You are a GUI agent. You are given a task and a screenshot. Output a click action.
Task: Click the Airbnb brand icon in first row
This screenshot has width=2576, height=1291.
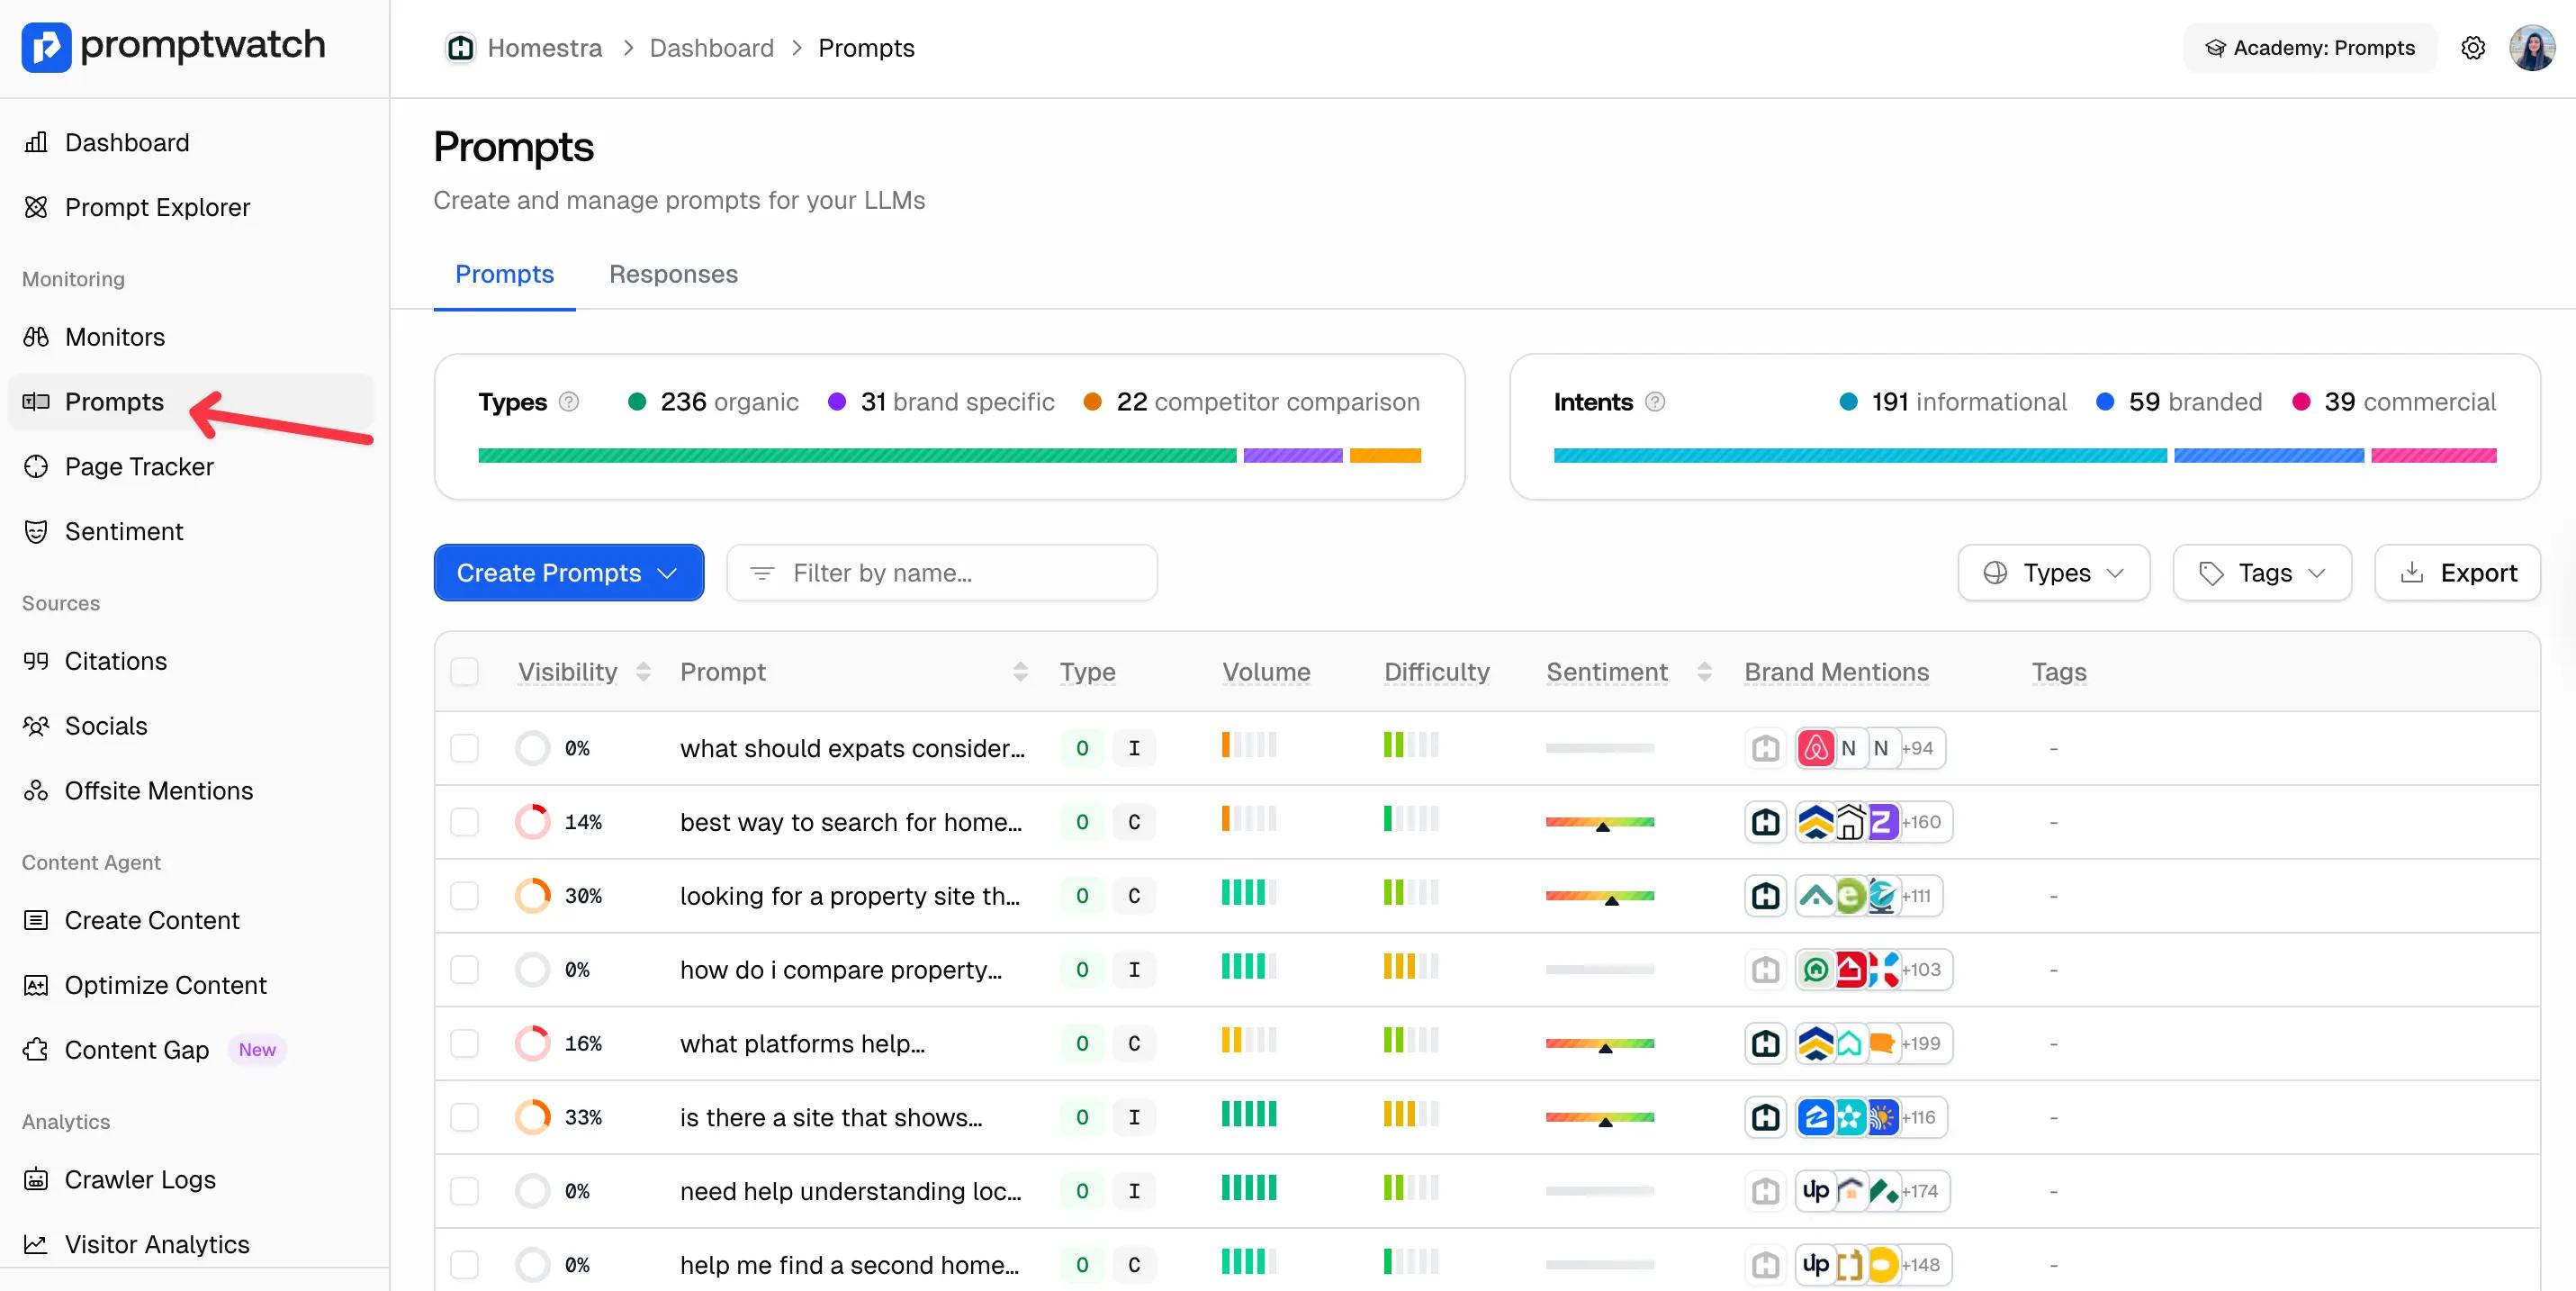1815,748
